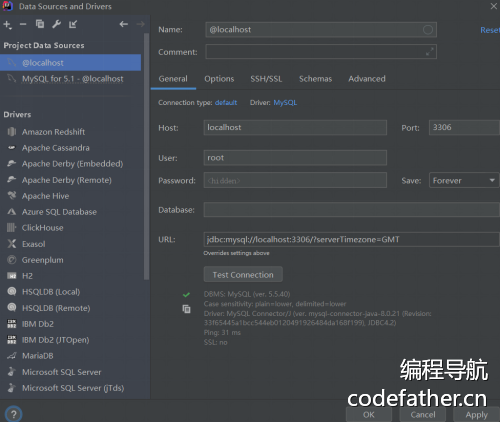Choose color with circle in Name field
The width and height of the screenshot is (500, 423).
tap(428, 30)
